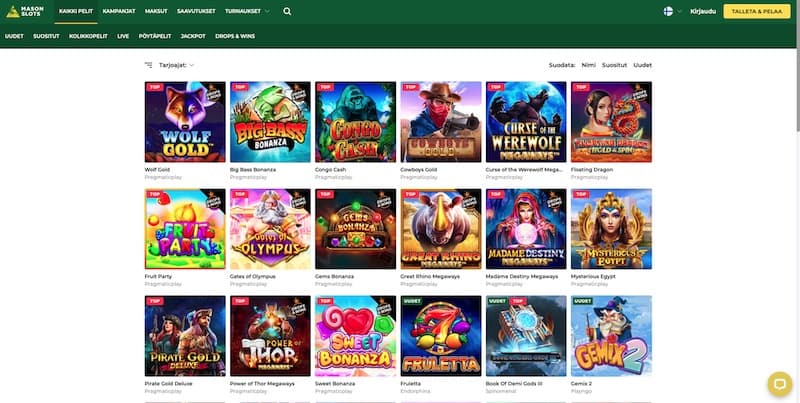Click the Endorphina provider label under Fruletta
This screenshot has height=403, width=800.
point(415,391)
